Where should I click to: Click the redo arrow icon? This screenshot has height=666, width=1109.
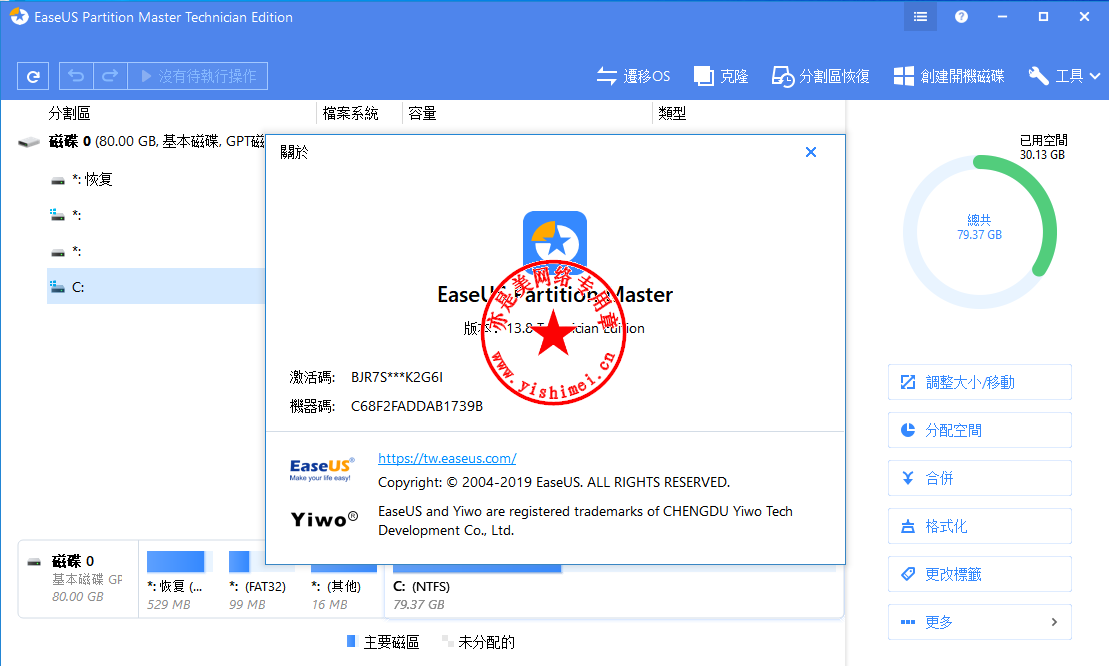click(110, 76)
